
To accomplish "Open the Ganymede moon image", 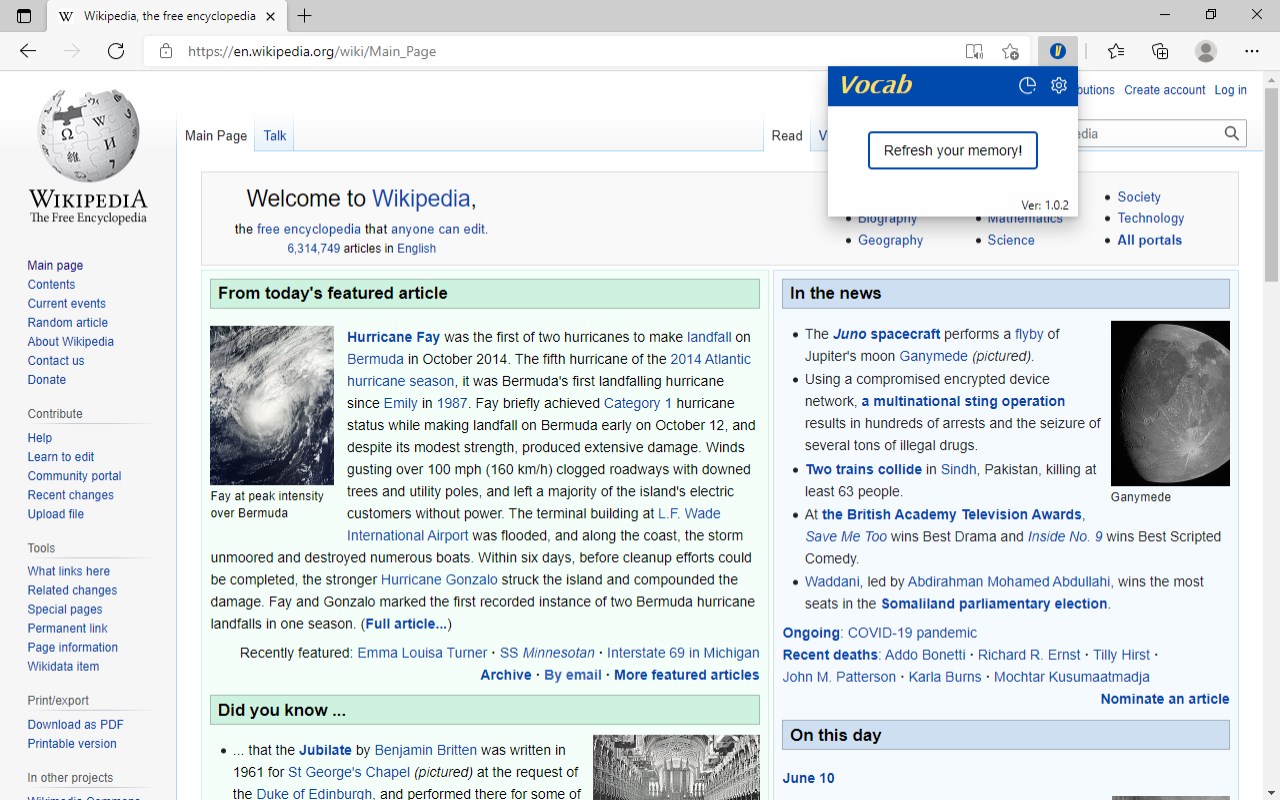I will coord(1170,403).
